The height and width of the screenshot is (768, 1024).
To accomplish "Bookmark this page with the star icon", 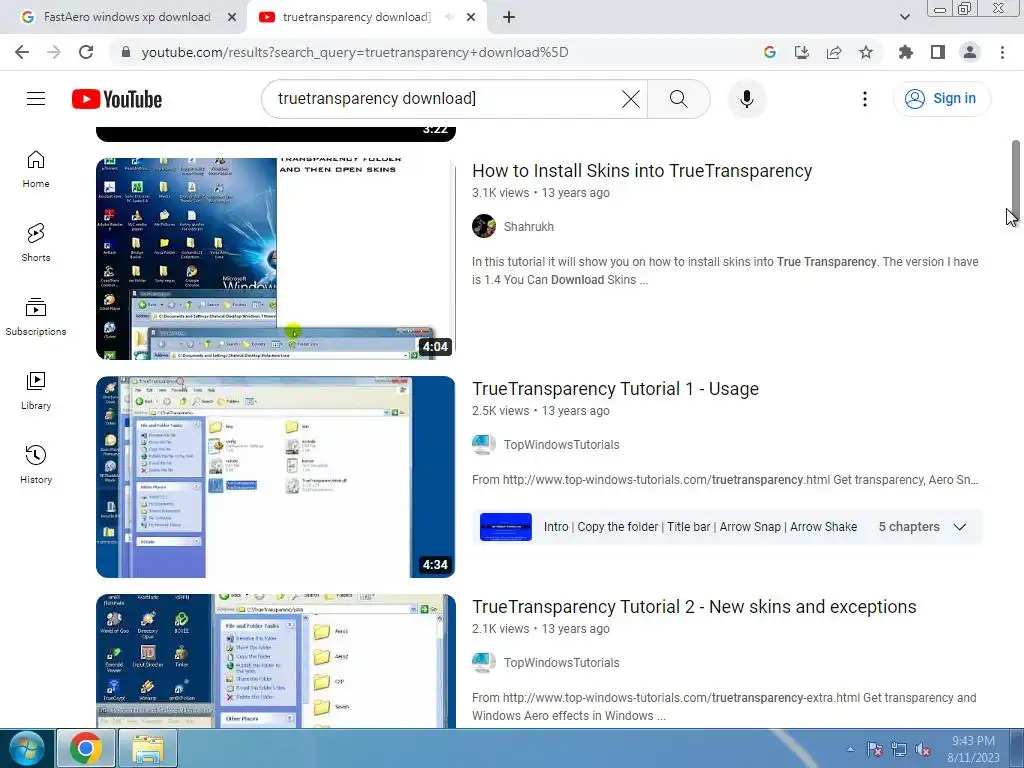I will (x=866, y=52).
